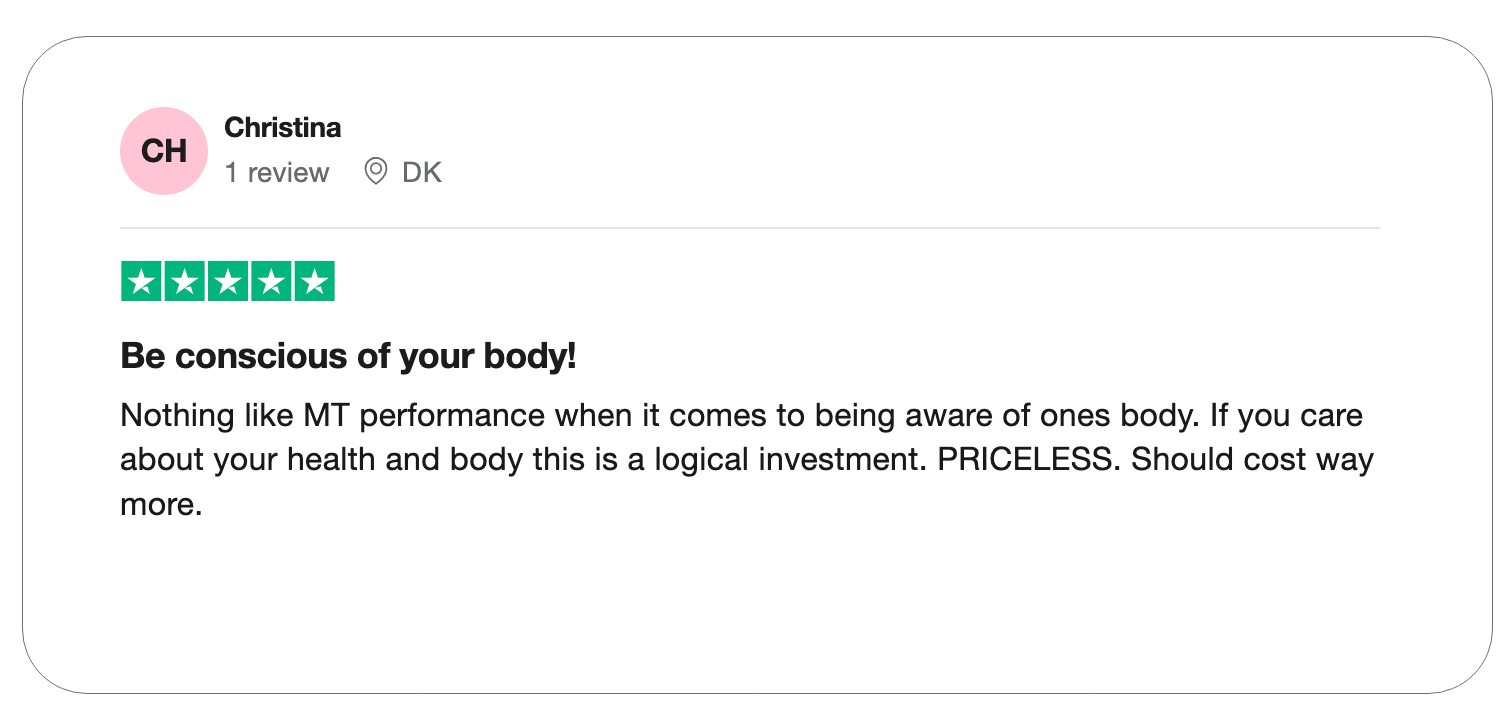Click the pink CH avatar circle
The width and height of the screenshot is (1506, 714).
[164, 151]
